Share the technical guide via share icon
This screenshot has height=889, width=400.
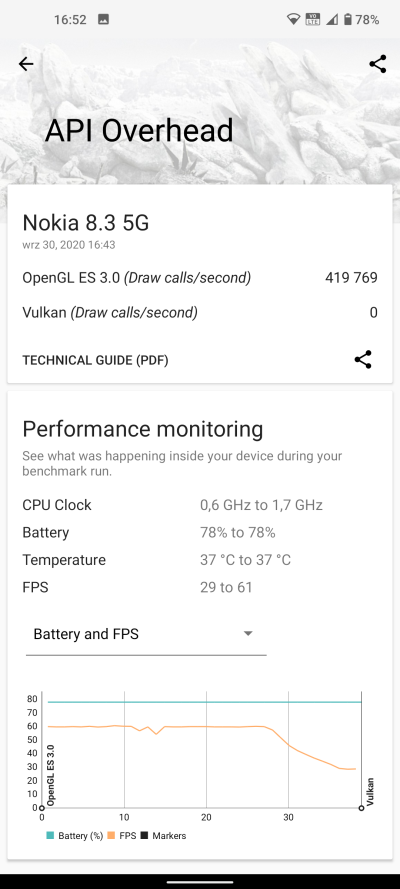tap(363, 359)
